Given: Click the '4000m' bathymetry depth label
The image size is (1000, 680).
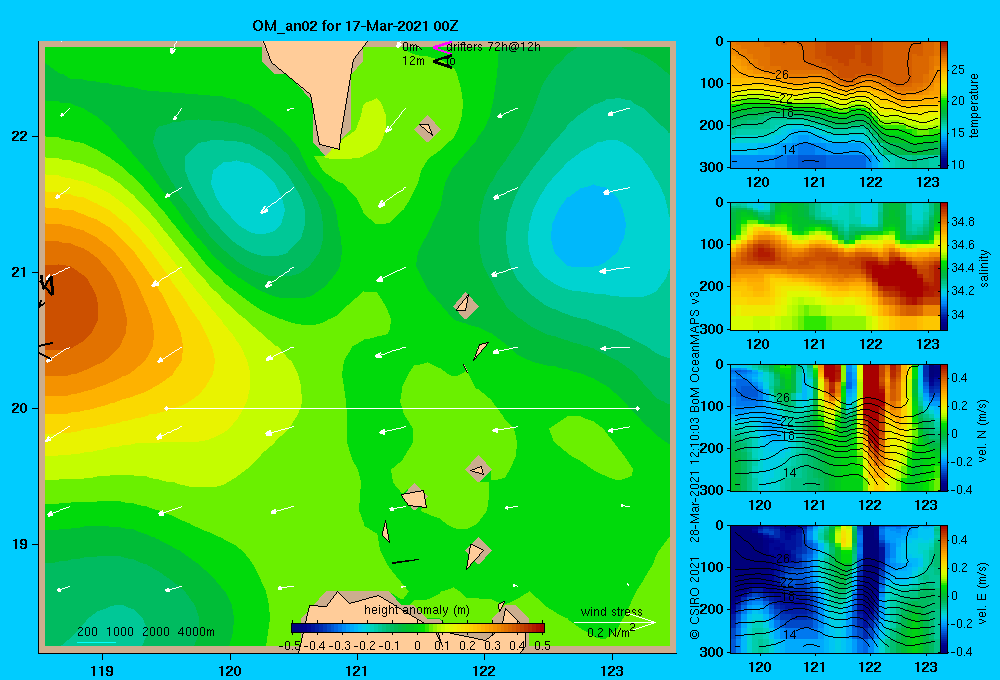Looking at the screenshot, I should click(196, 632).
